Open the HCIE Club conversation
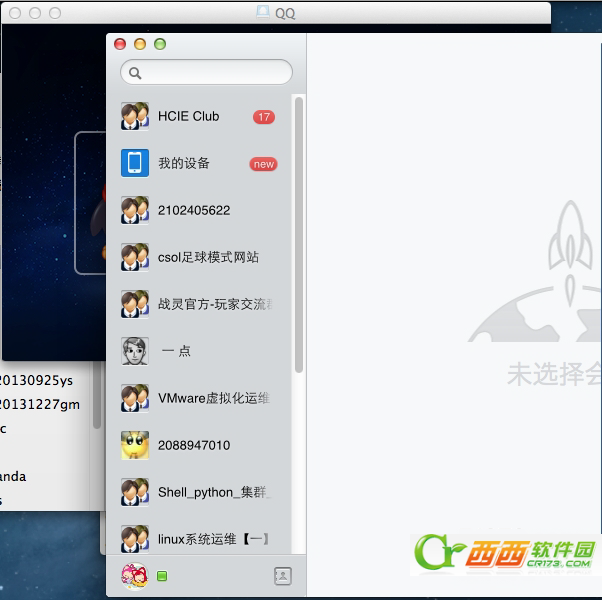The width and height of the screenshot is (602, 600). point(199,116)
